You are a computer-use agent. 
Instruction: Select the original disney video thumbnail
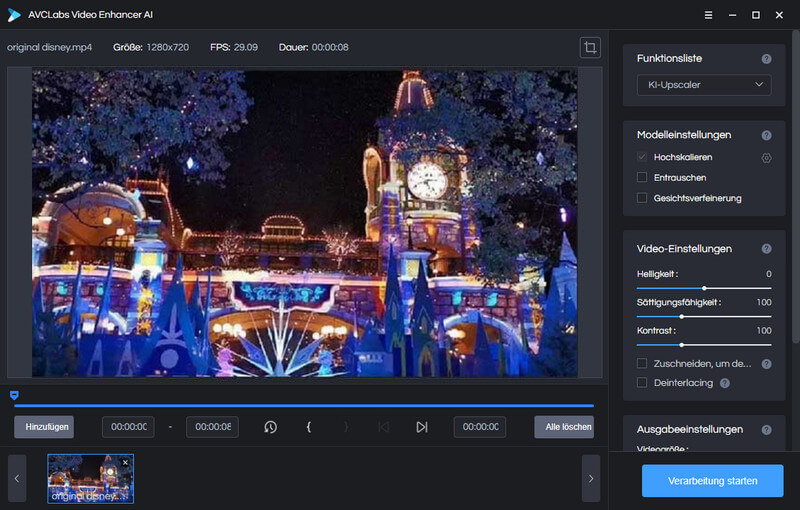pos(90,479)
